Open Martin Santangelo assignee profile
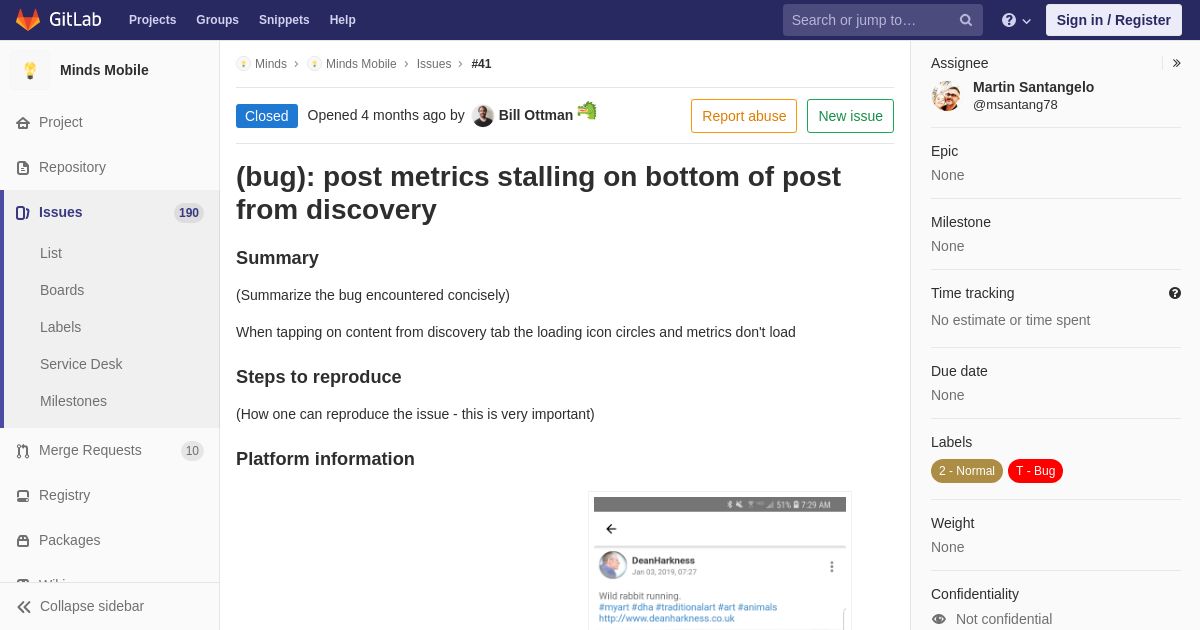Screen dimensions: 1200x630 point(1034,87)
